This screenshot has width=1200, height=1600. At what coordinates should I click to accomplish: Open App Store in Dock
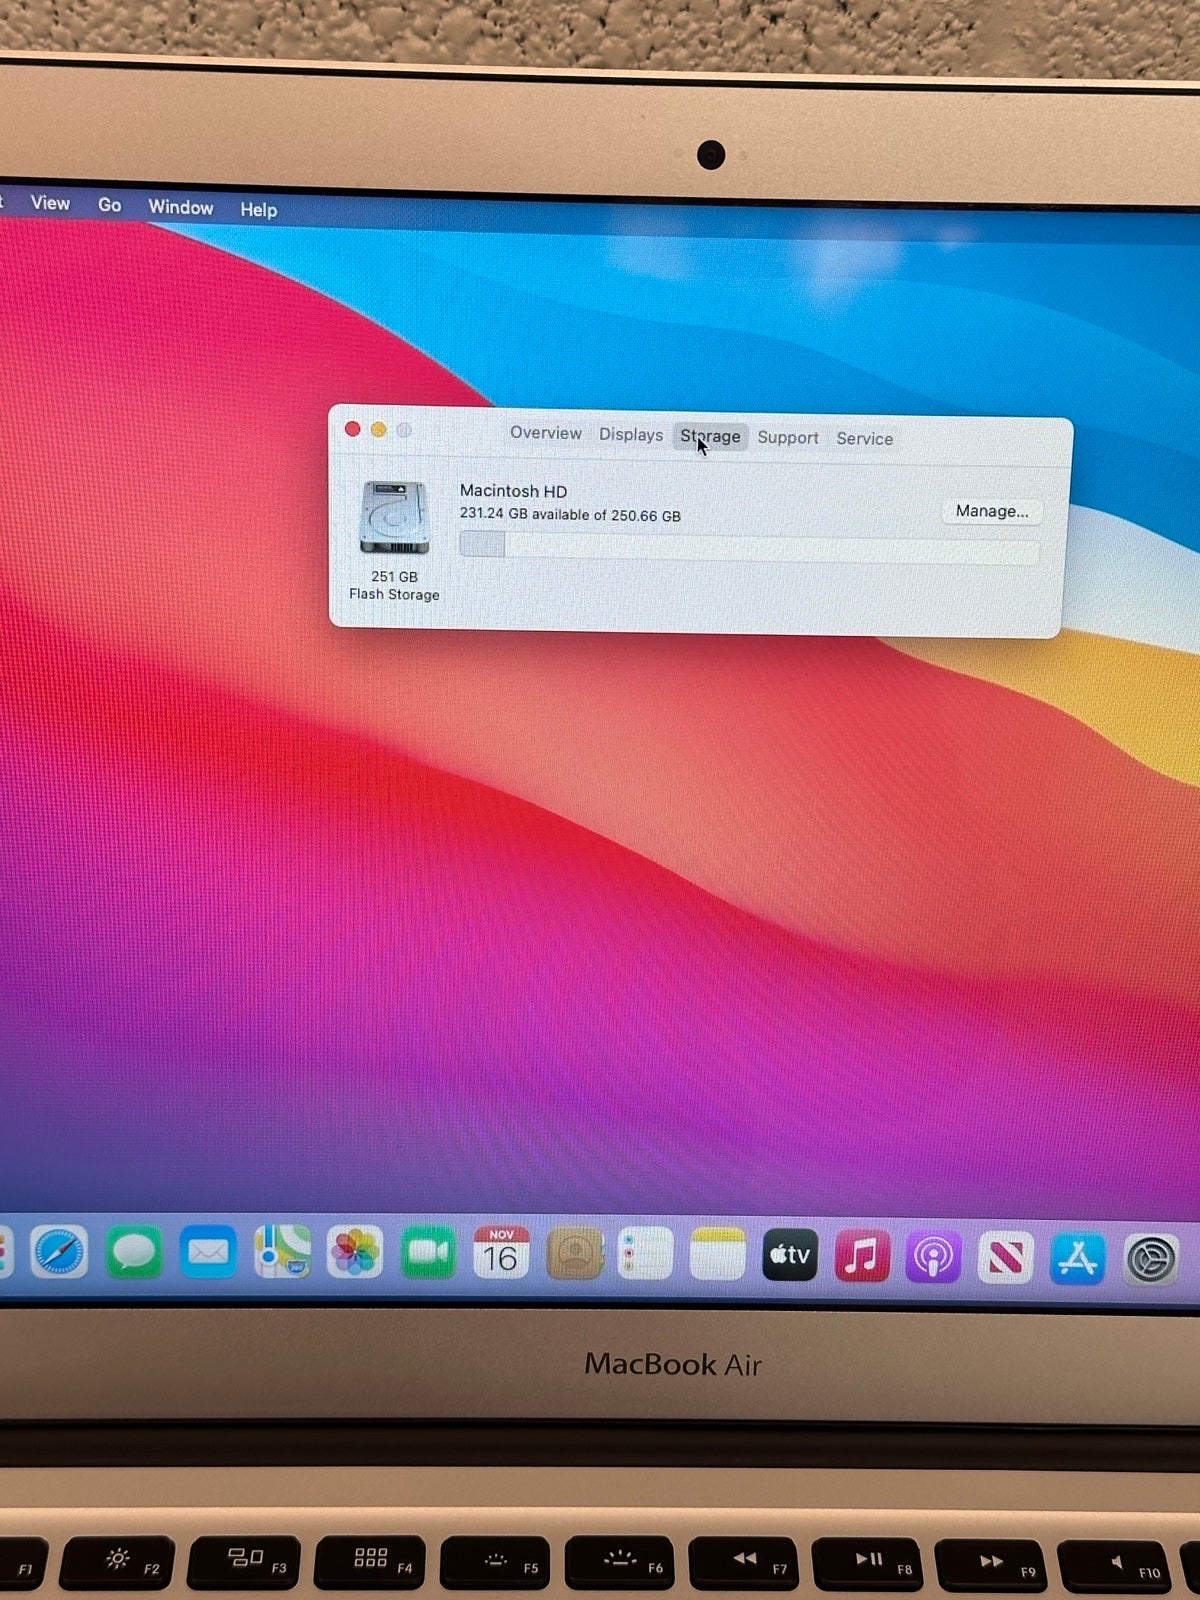pyautogui.click(x=1078, y=1259)
